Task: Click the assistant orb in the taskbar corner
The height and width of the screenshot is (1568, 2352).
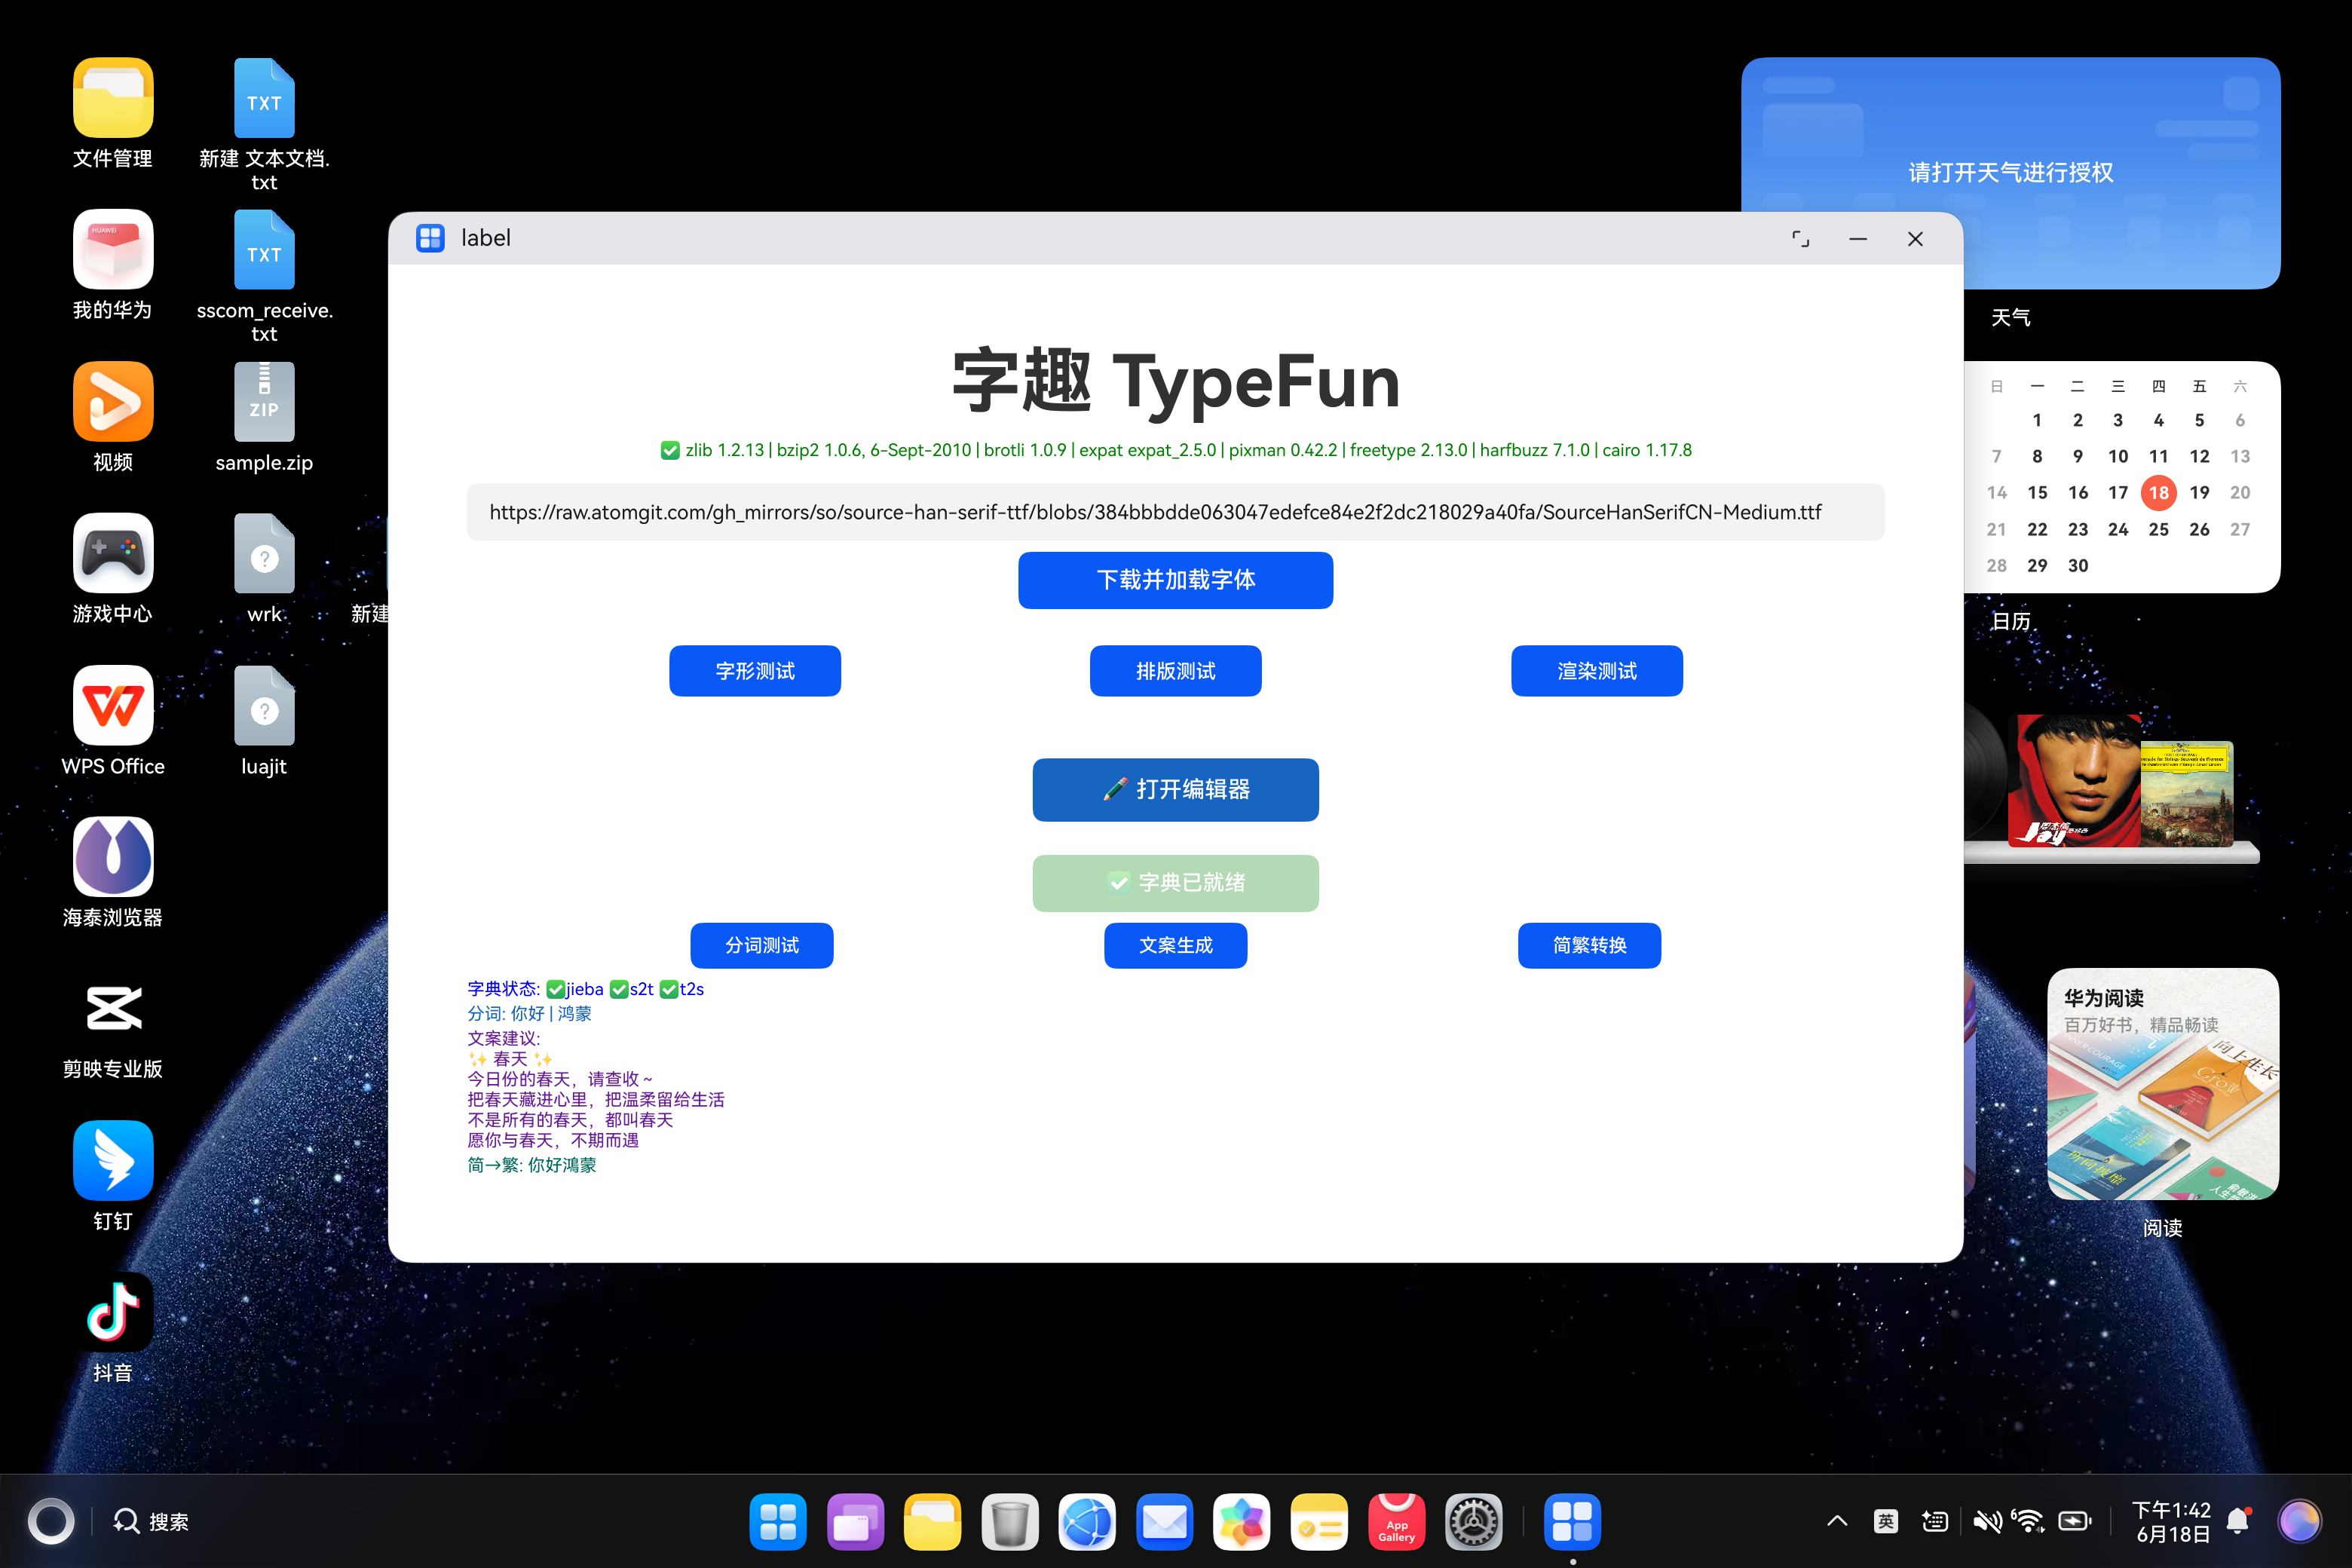Action: 2299,1522
